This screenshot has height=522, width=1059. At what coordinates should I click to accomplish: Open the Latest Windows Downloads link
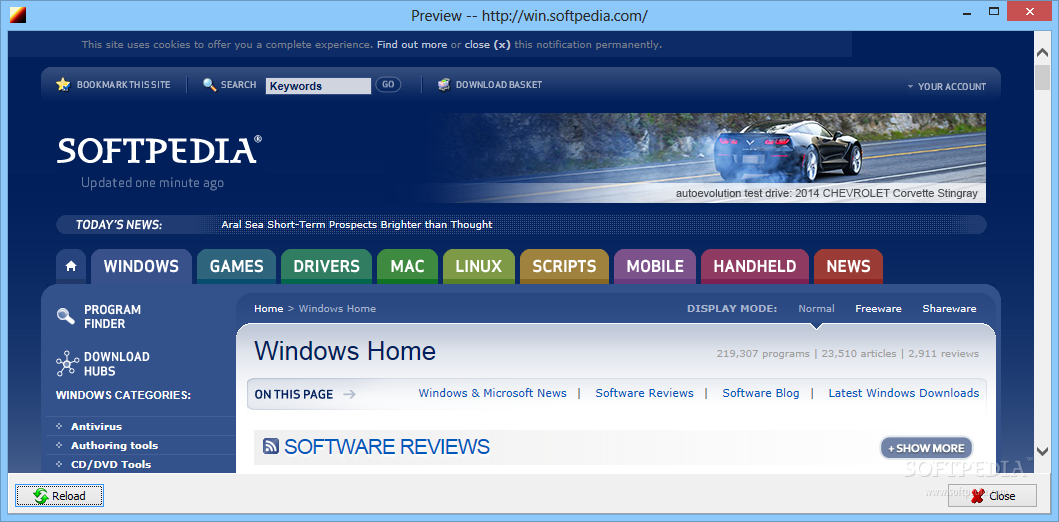[904, 393]
